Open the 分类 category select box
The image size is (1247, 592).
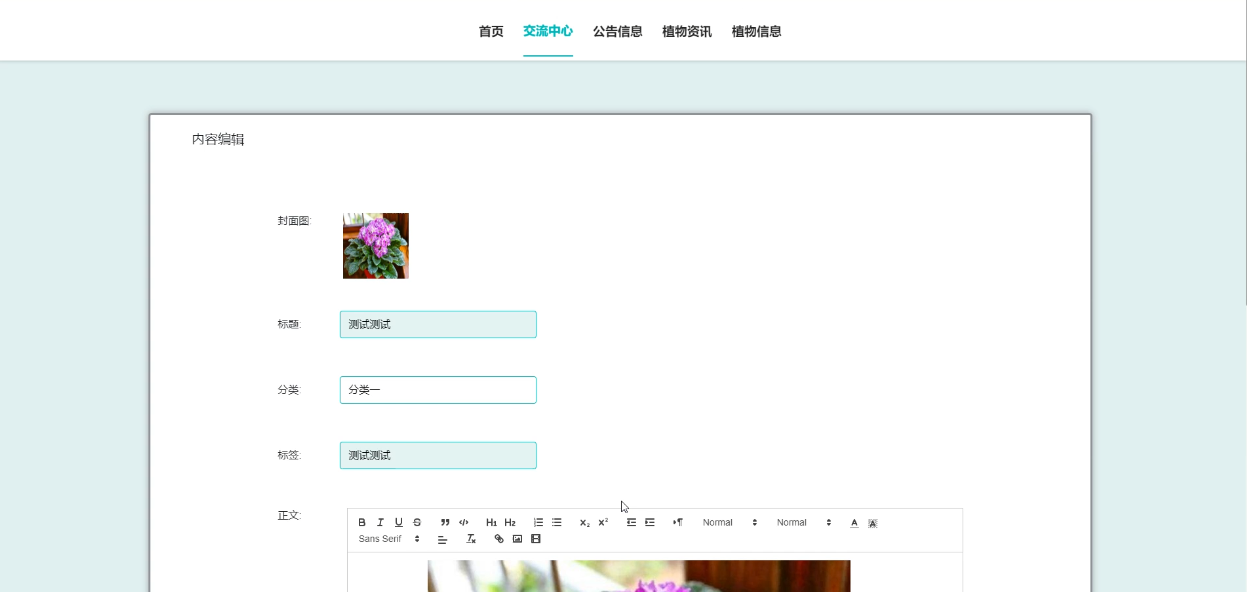tap(438, 390)
